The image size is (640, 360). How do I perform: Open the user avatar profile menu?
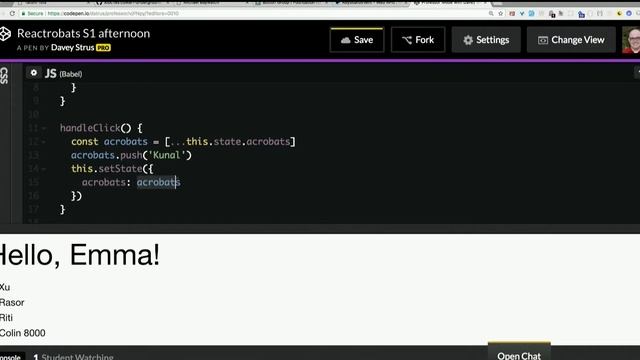(631, 40)
